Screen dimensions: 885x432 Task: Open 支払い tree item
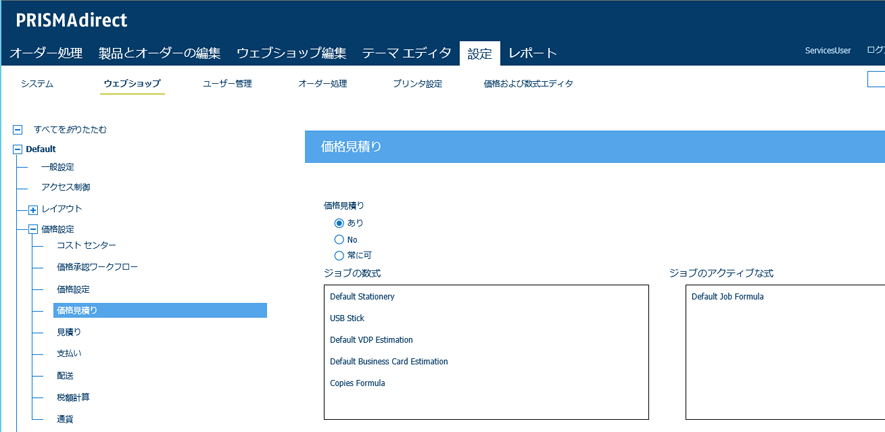pyautogui.click(x=69, y=353)
